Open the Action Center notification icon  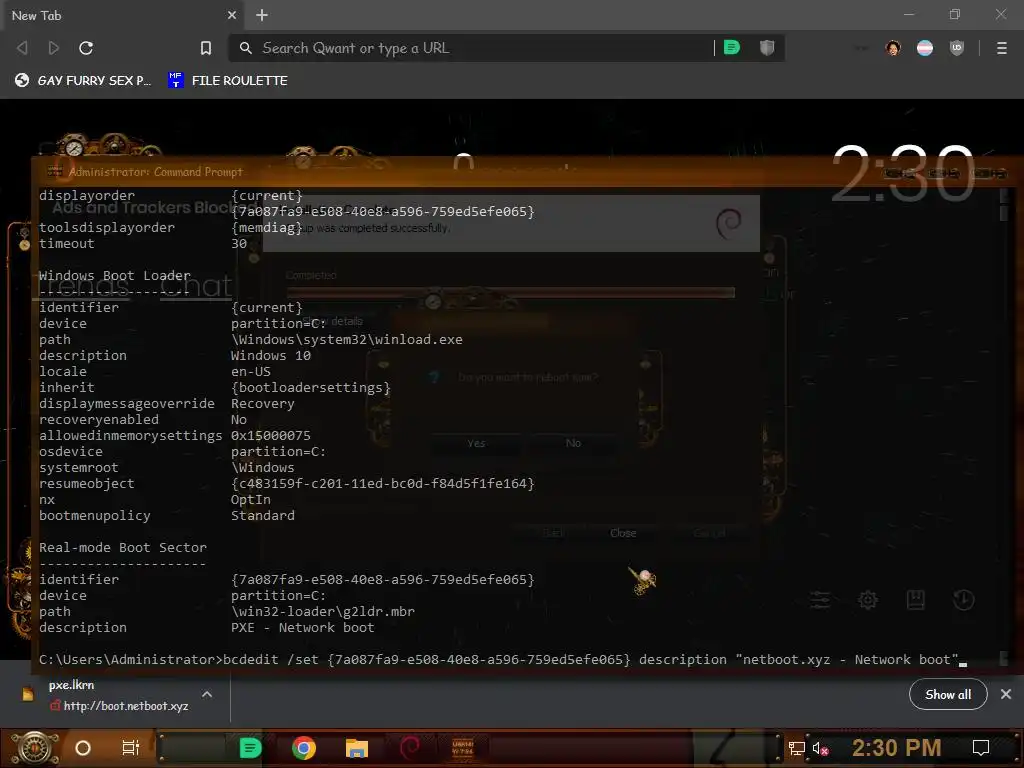[980, 748]
